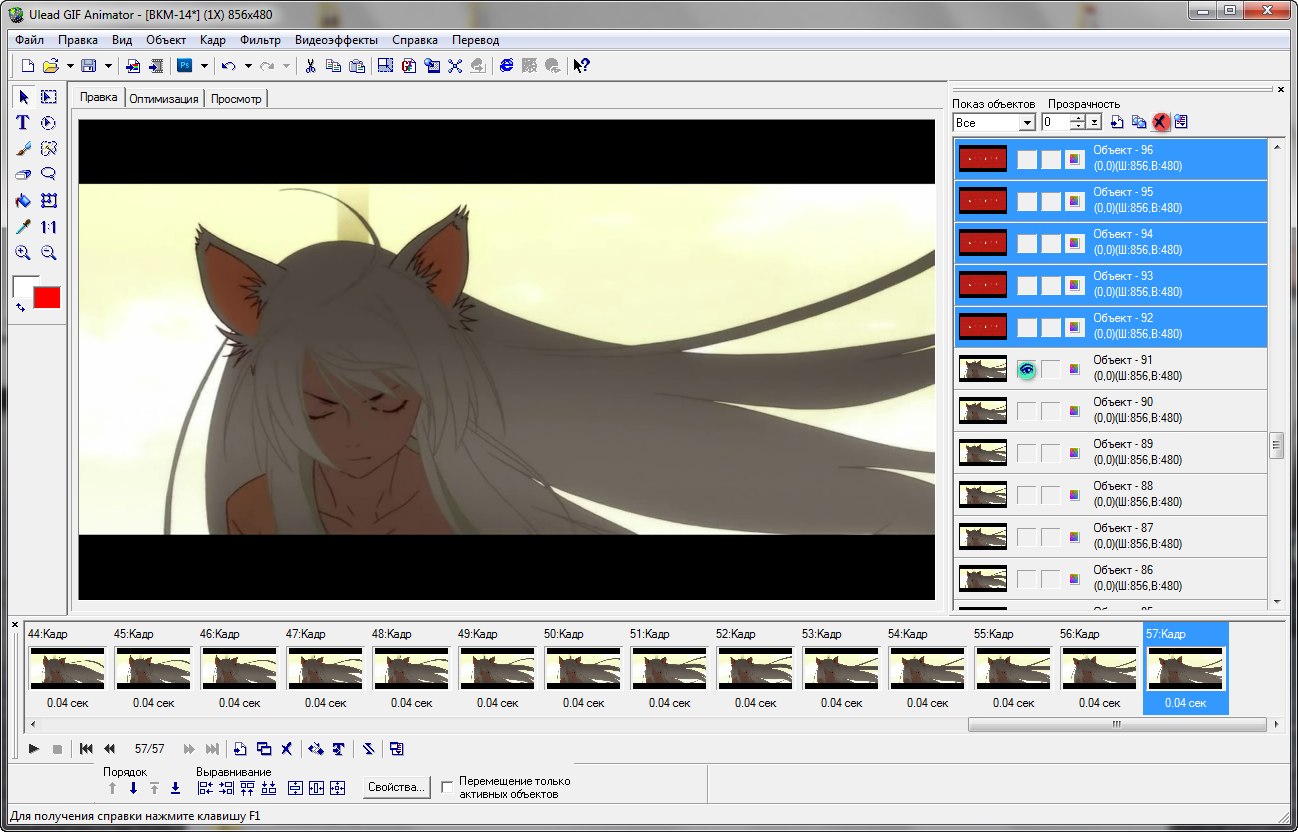Click the Internet Explorer preview icon
Image resolution: width=1298 pixels, height=832 pixels.
507,66
